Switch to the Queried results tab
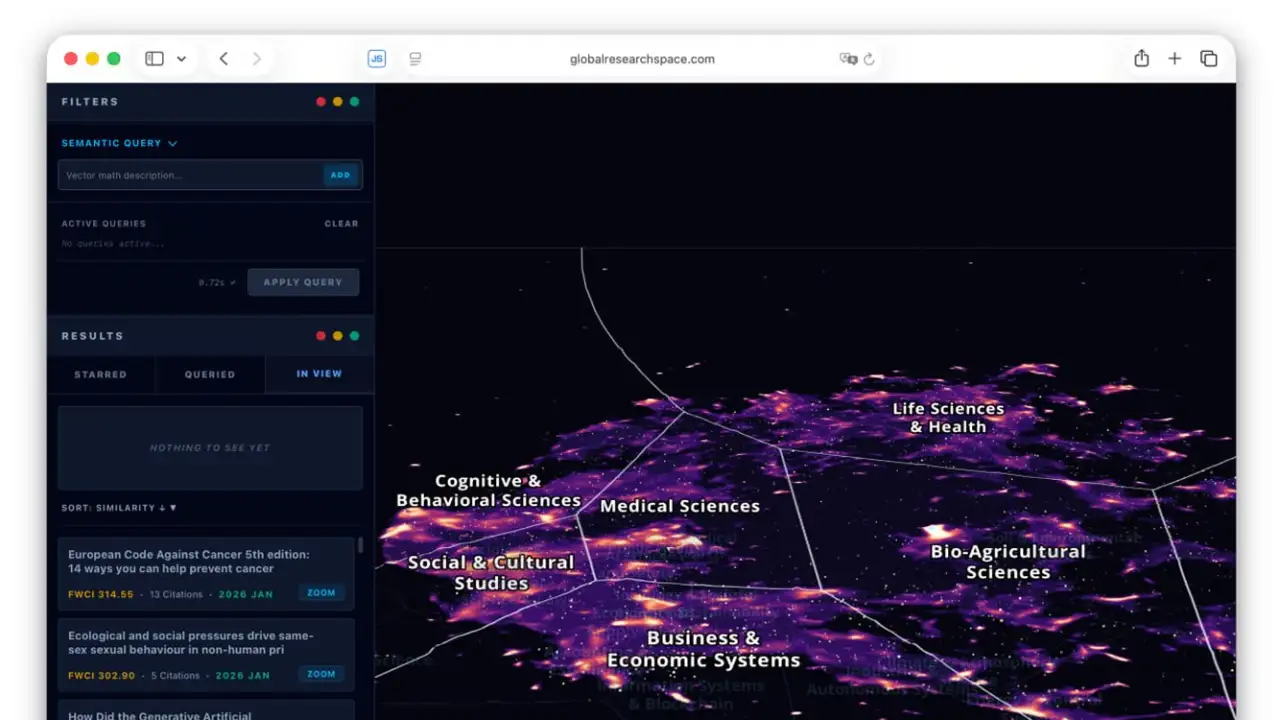This screenshot has width=1280, height=720. pos(210,374)
